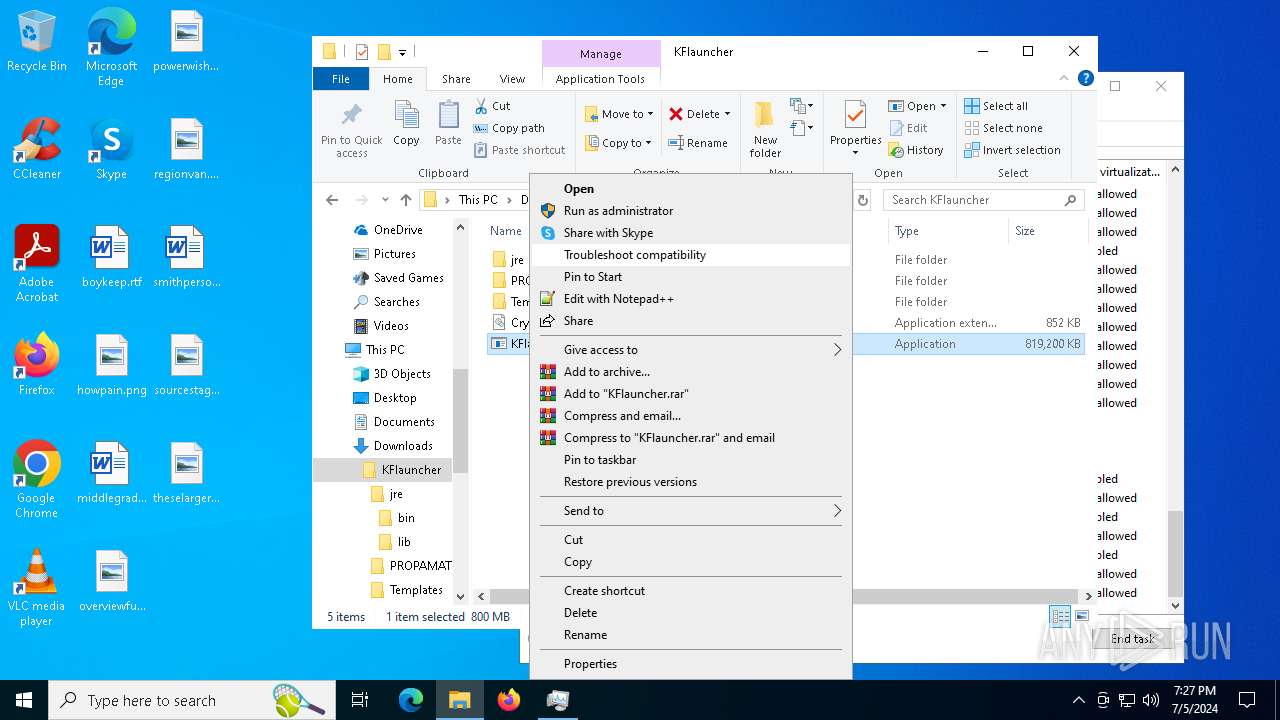The image size is (1280, 720).
Task: Select CCleaner desktop icon
Action: click(x=37, y=149)
